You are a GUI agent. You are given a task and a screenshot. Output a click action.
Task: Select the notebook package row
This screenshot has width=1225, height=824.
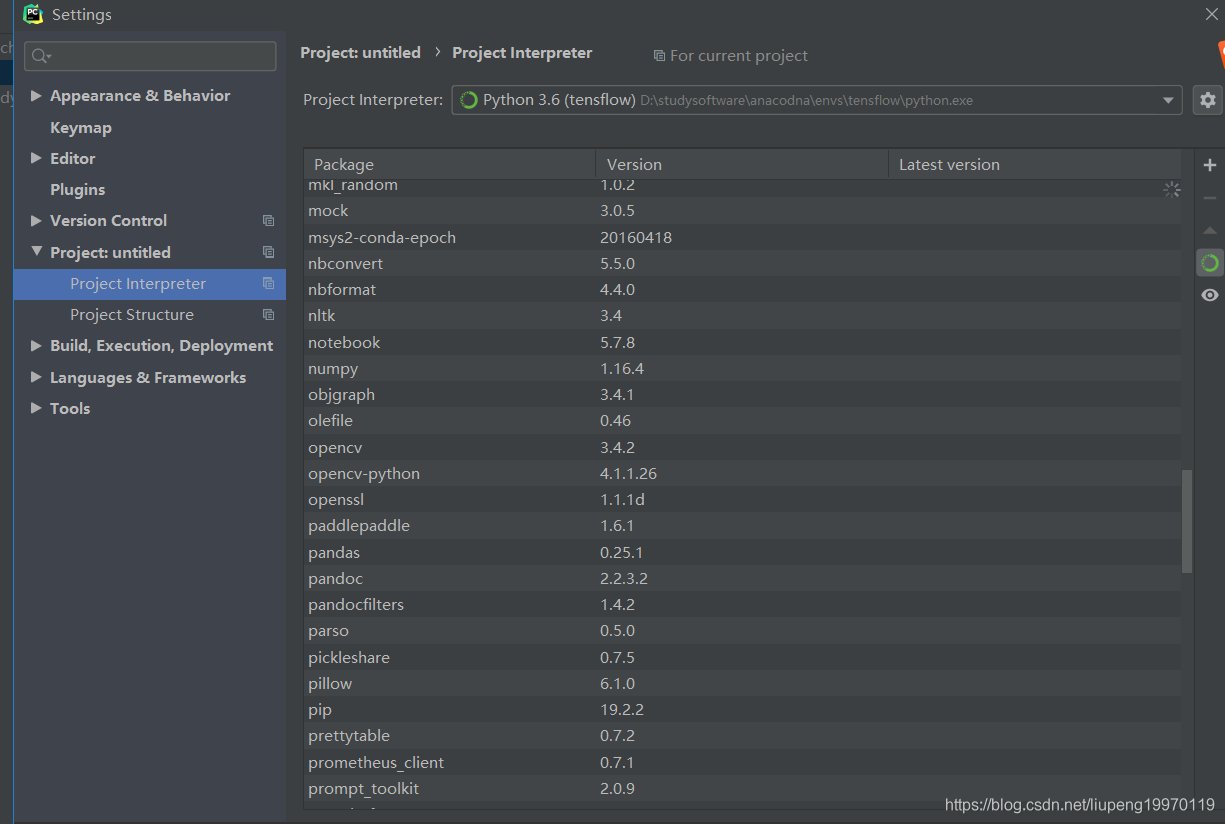click(x=743, y=343)
